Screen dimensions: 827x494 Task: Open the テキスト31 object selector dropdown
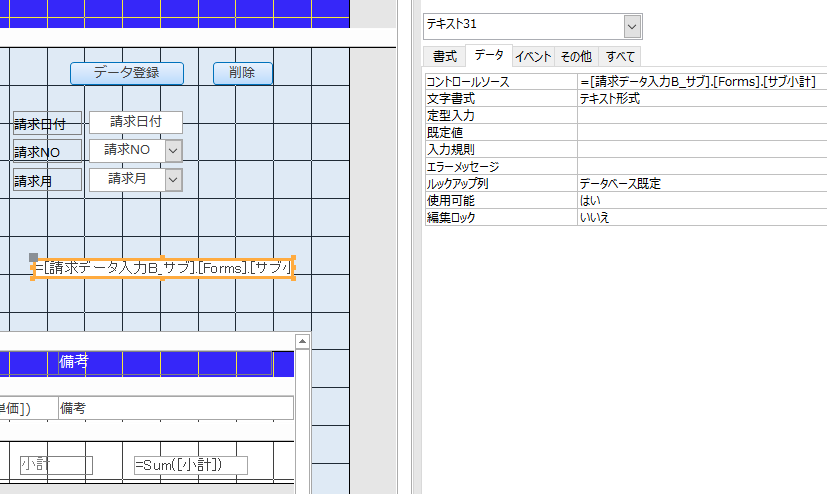click(x=632, y=26)
